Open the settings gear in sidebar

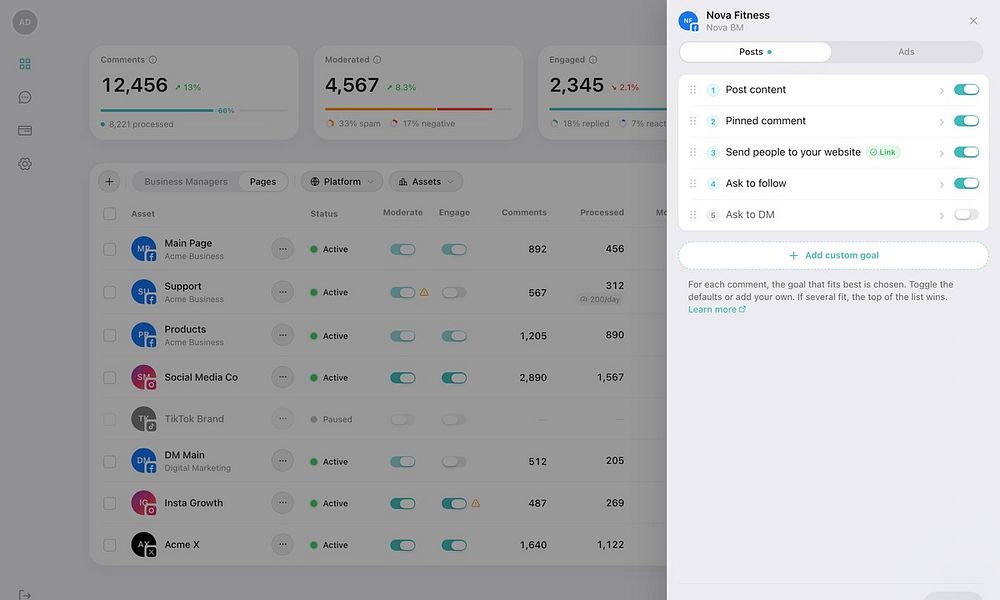click(25, 164)
